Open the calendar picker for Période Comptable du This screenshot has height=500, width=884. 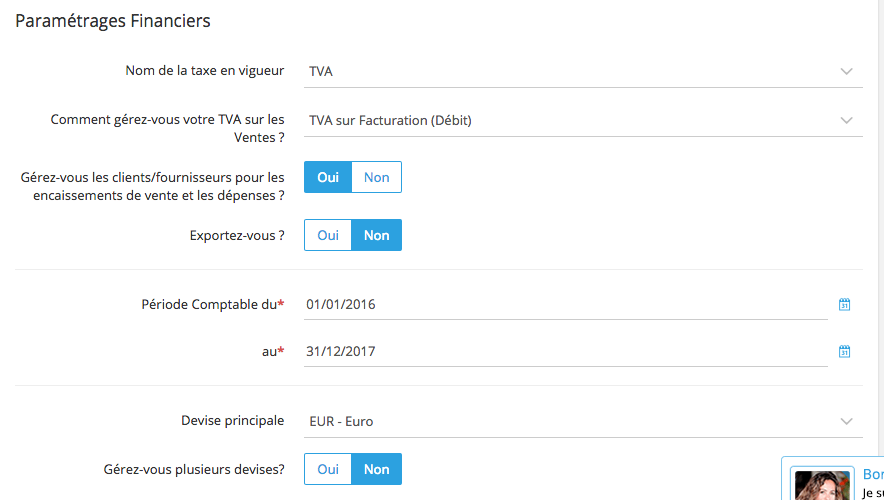[844, 304]
